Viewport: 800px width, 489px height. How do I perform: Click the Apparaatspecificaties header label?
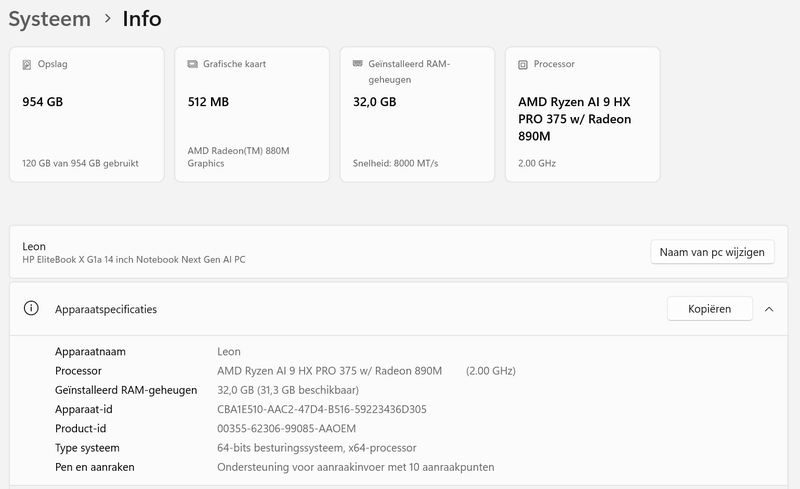pyautogui.click(x=106, y=309)
